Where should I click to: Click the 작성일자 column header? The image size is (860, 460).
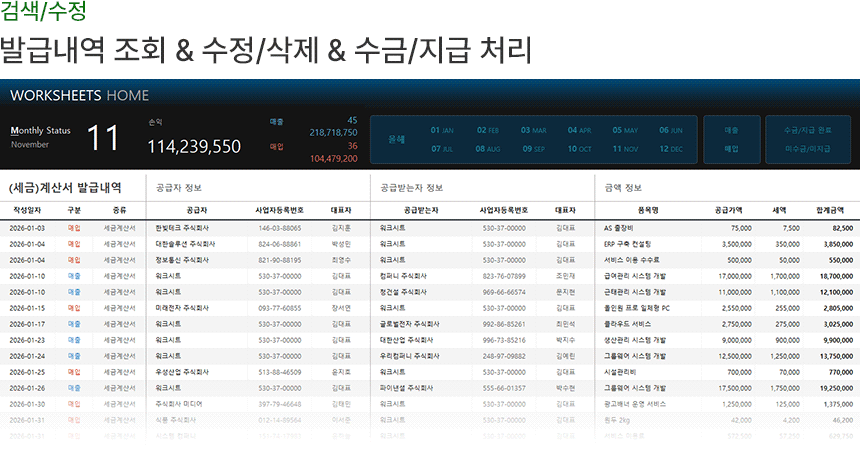29,210
